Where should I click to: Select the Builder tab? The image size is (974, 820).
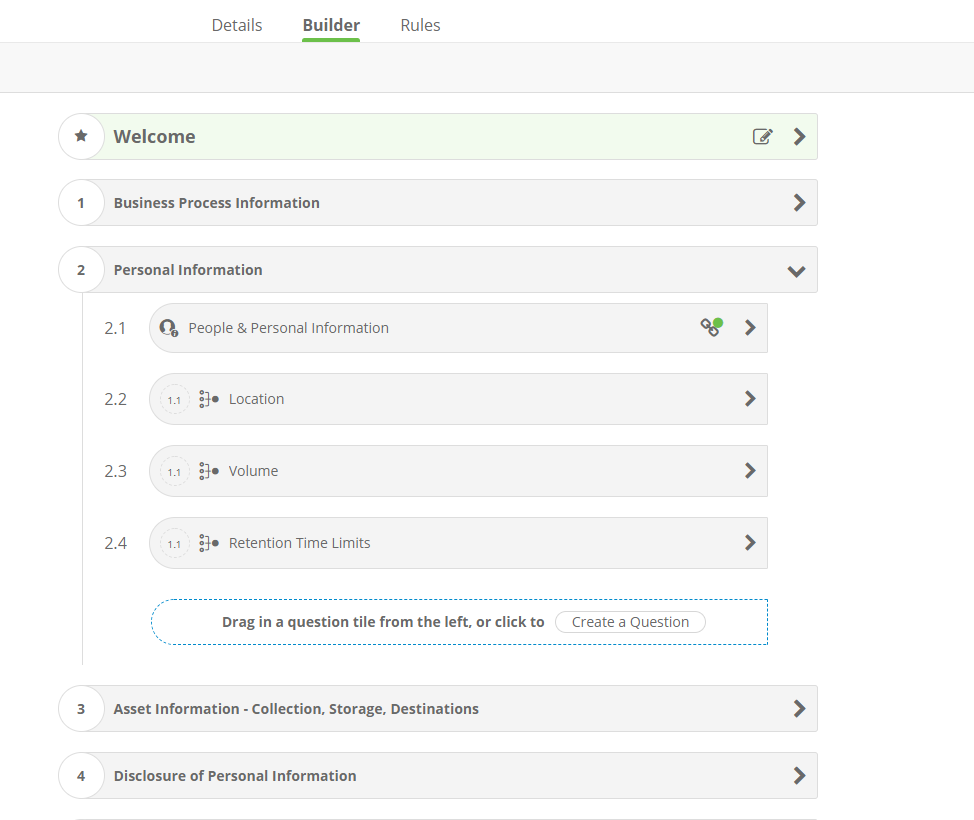pyautogui.click(x=331, y=25)
